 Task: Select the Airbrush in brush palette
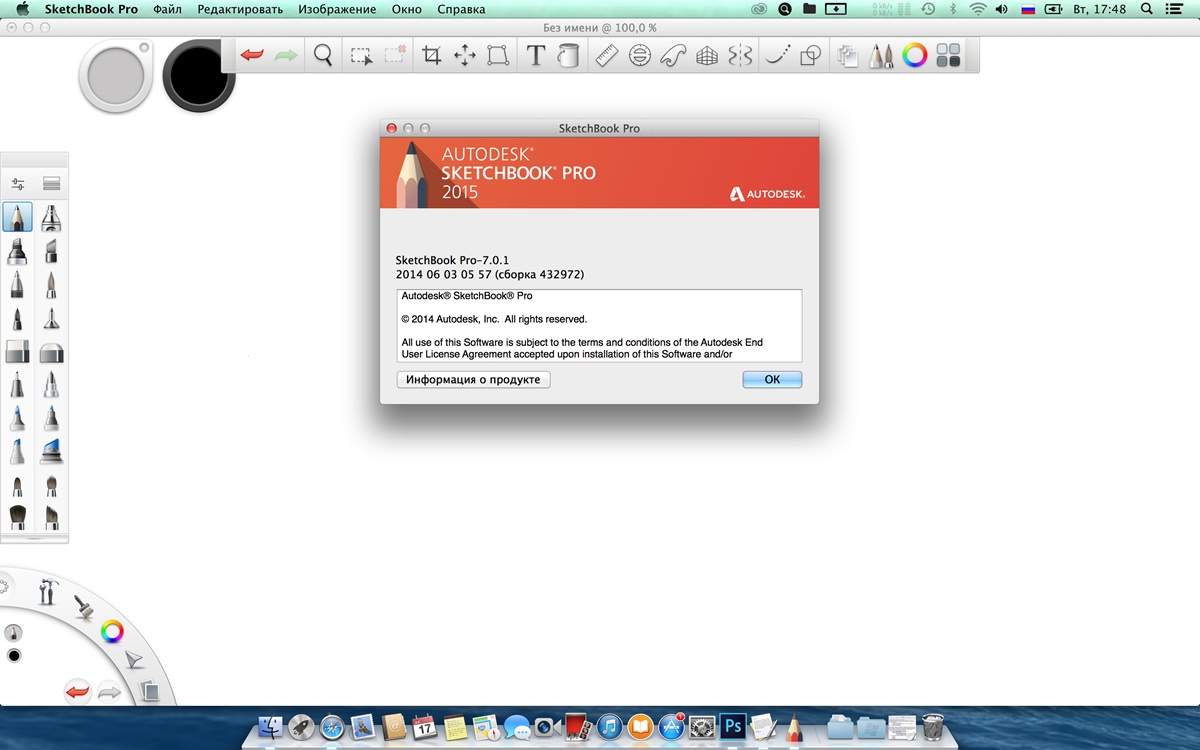click(51, 217)
